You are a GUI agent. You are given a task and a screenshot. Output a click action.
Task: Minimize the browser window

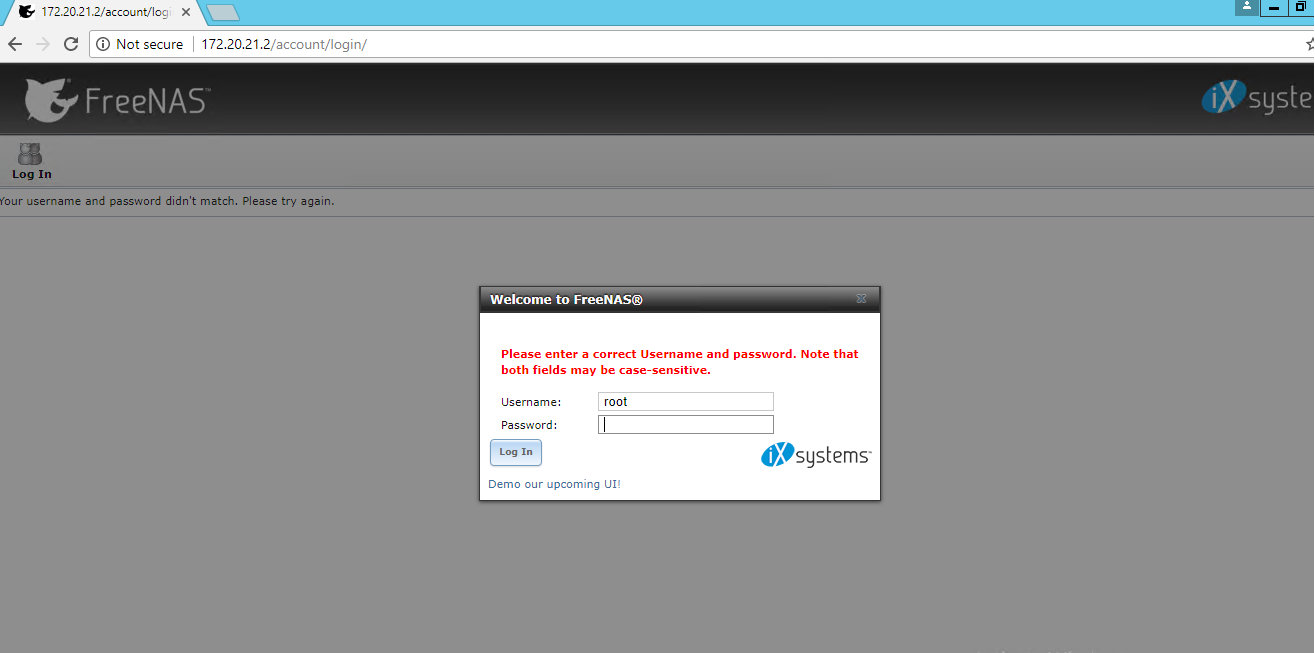tap(1274, 7)
